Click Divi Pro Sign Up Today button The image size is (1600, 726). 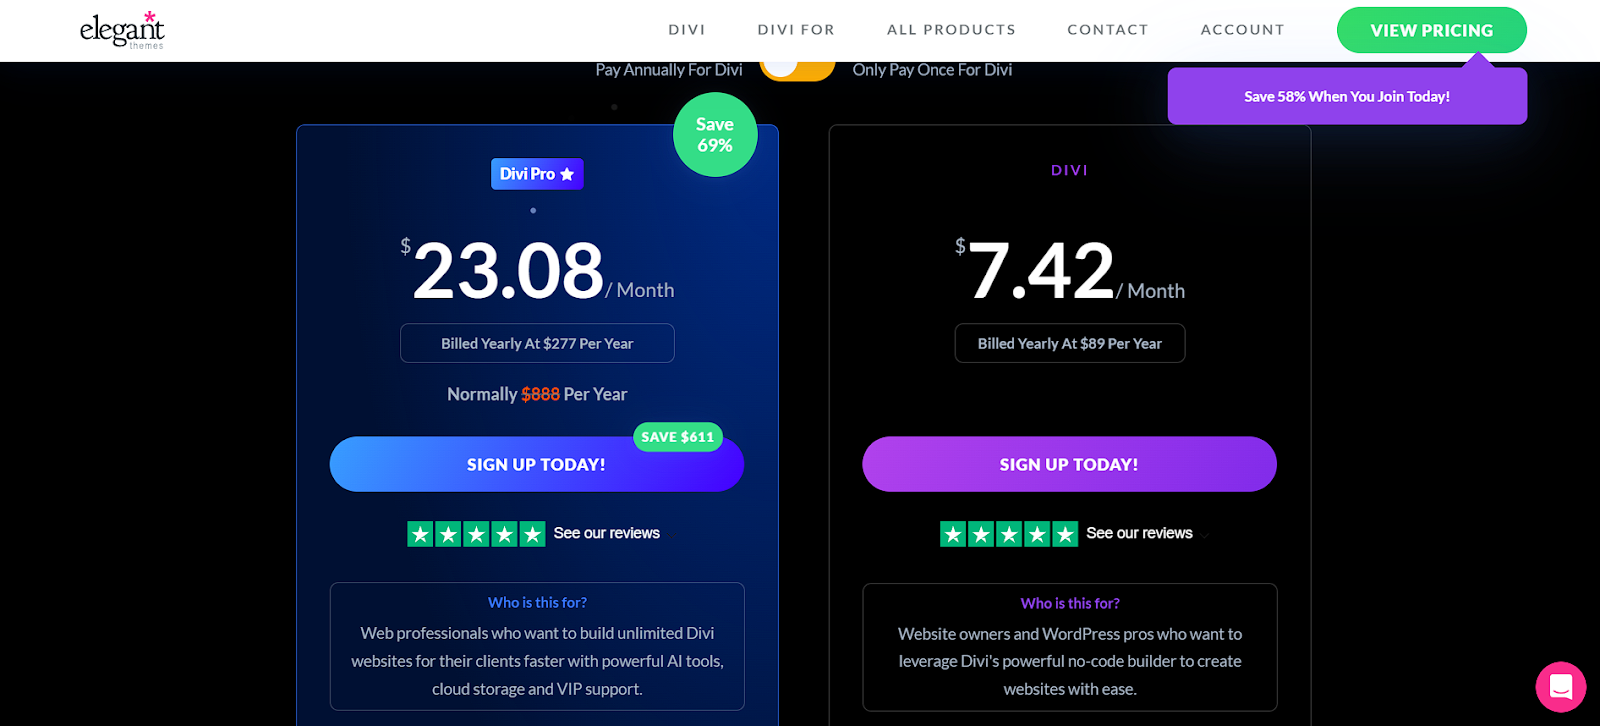coord(537,464)
